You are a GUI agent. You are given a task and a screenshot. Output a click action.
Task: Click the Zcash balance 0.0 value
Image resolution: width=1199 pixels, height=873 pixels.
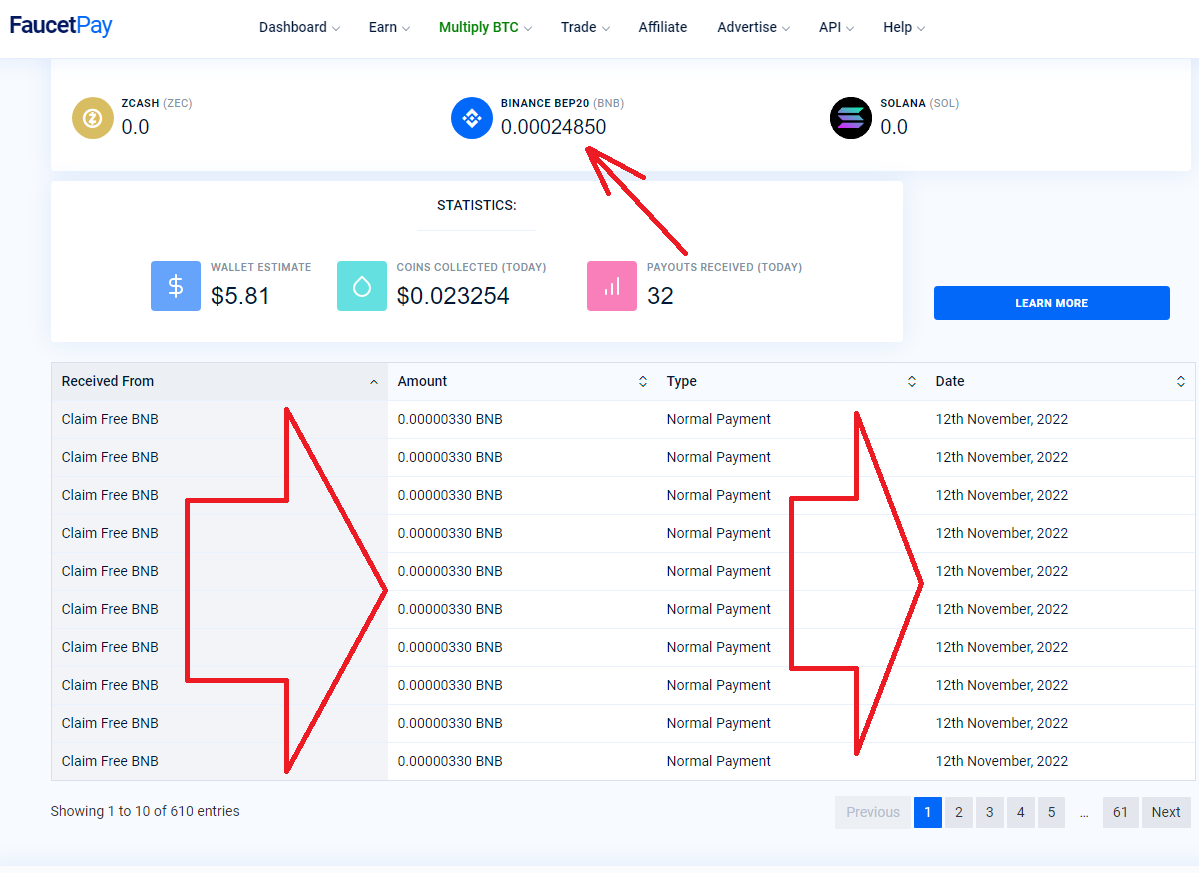[x=135, y=127]
